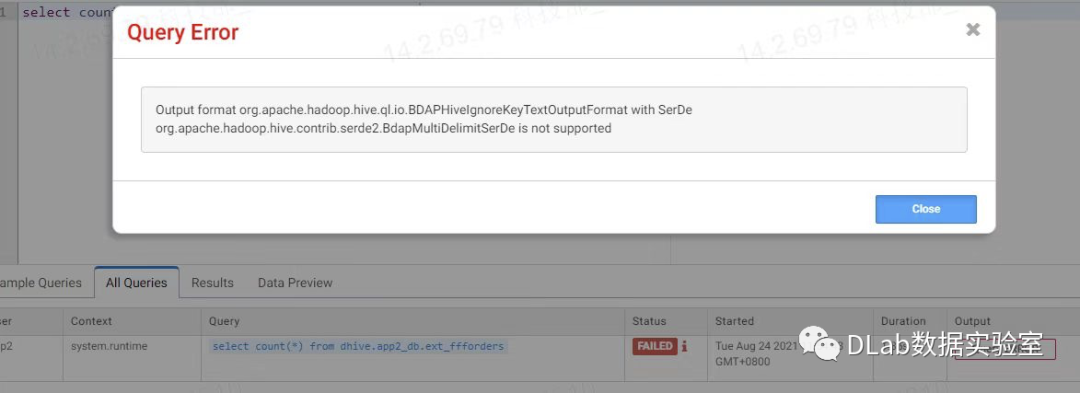
Task: Click the system.runtime context cell
Action: tap(109, 346)
